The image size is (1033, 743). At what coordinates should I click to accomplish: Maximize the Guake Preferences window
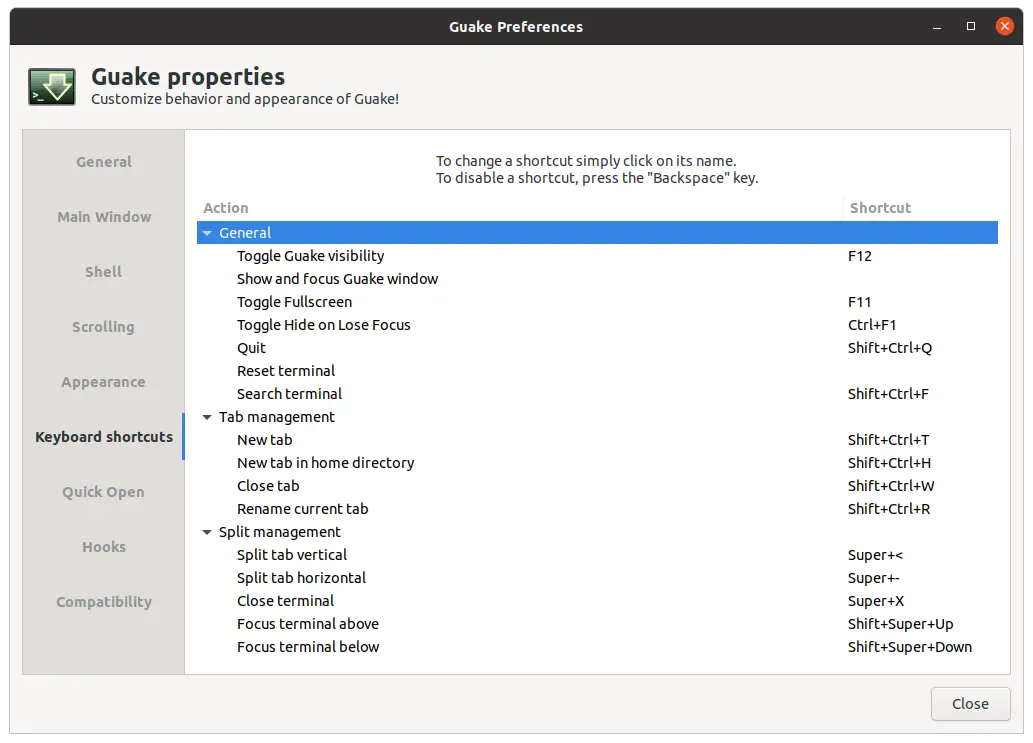pos(970,26)
